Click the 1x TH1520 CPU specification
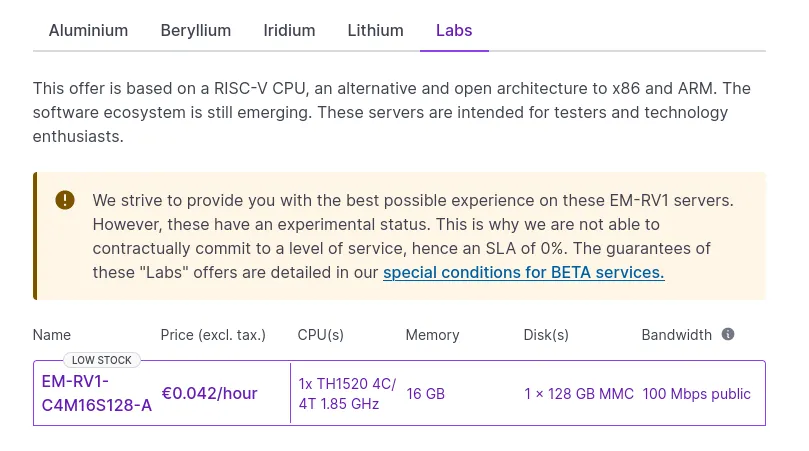This screenshot has height=451, width=809. (x=347, y=394)
